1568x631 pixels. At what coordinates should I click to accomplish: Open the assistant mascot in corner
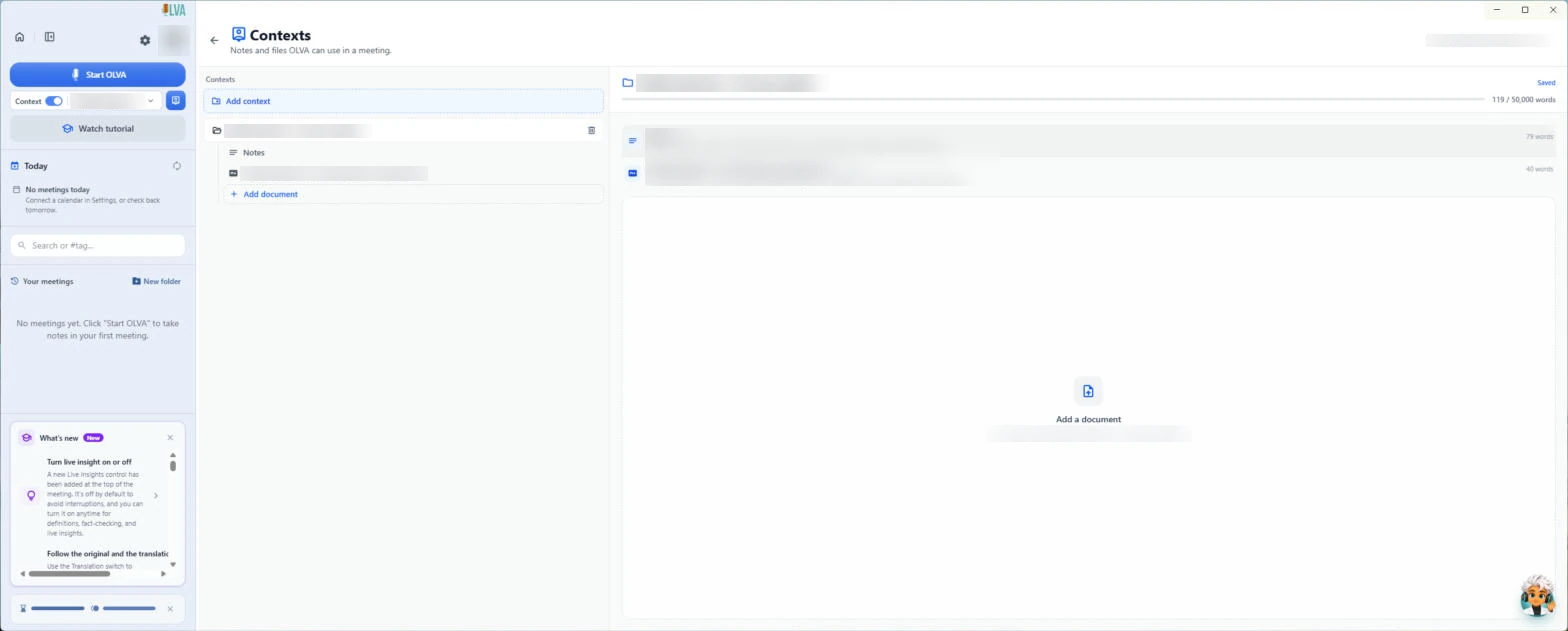[x=1538, y=595]
